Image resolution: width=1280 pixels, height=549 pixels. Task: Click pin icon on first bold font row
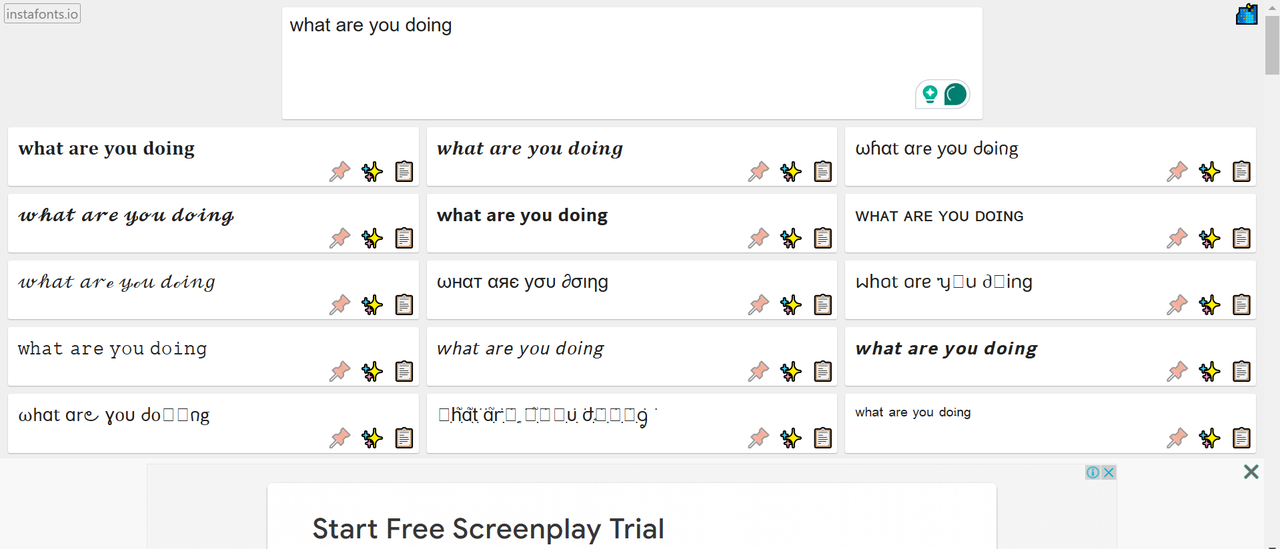340,172
